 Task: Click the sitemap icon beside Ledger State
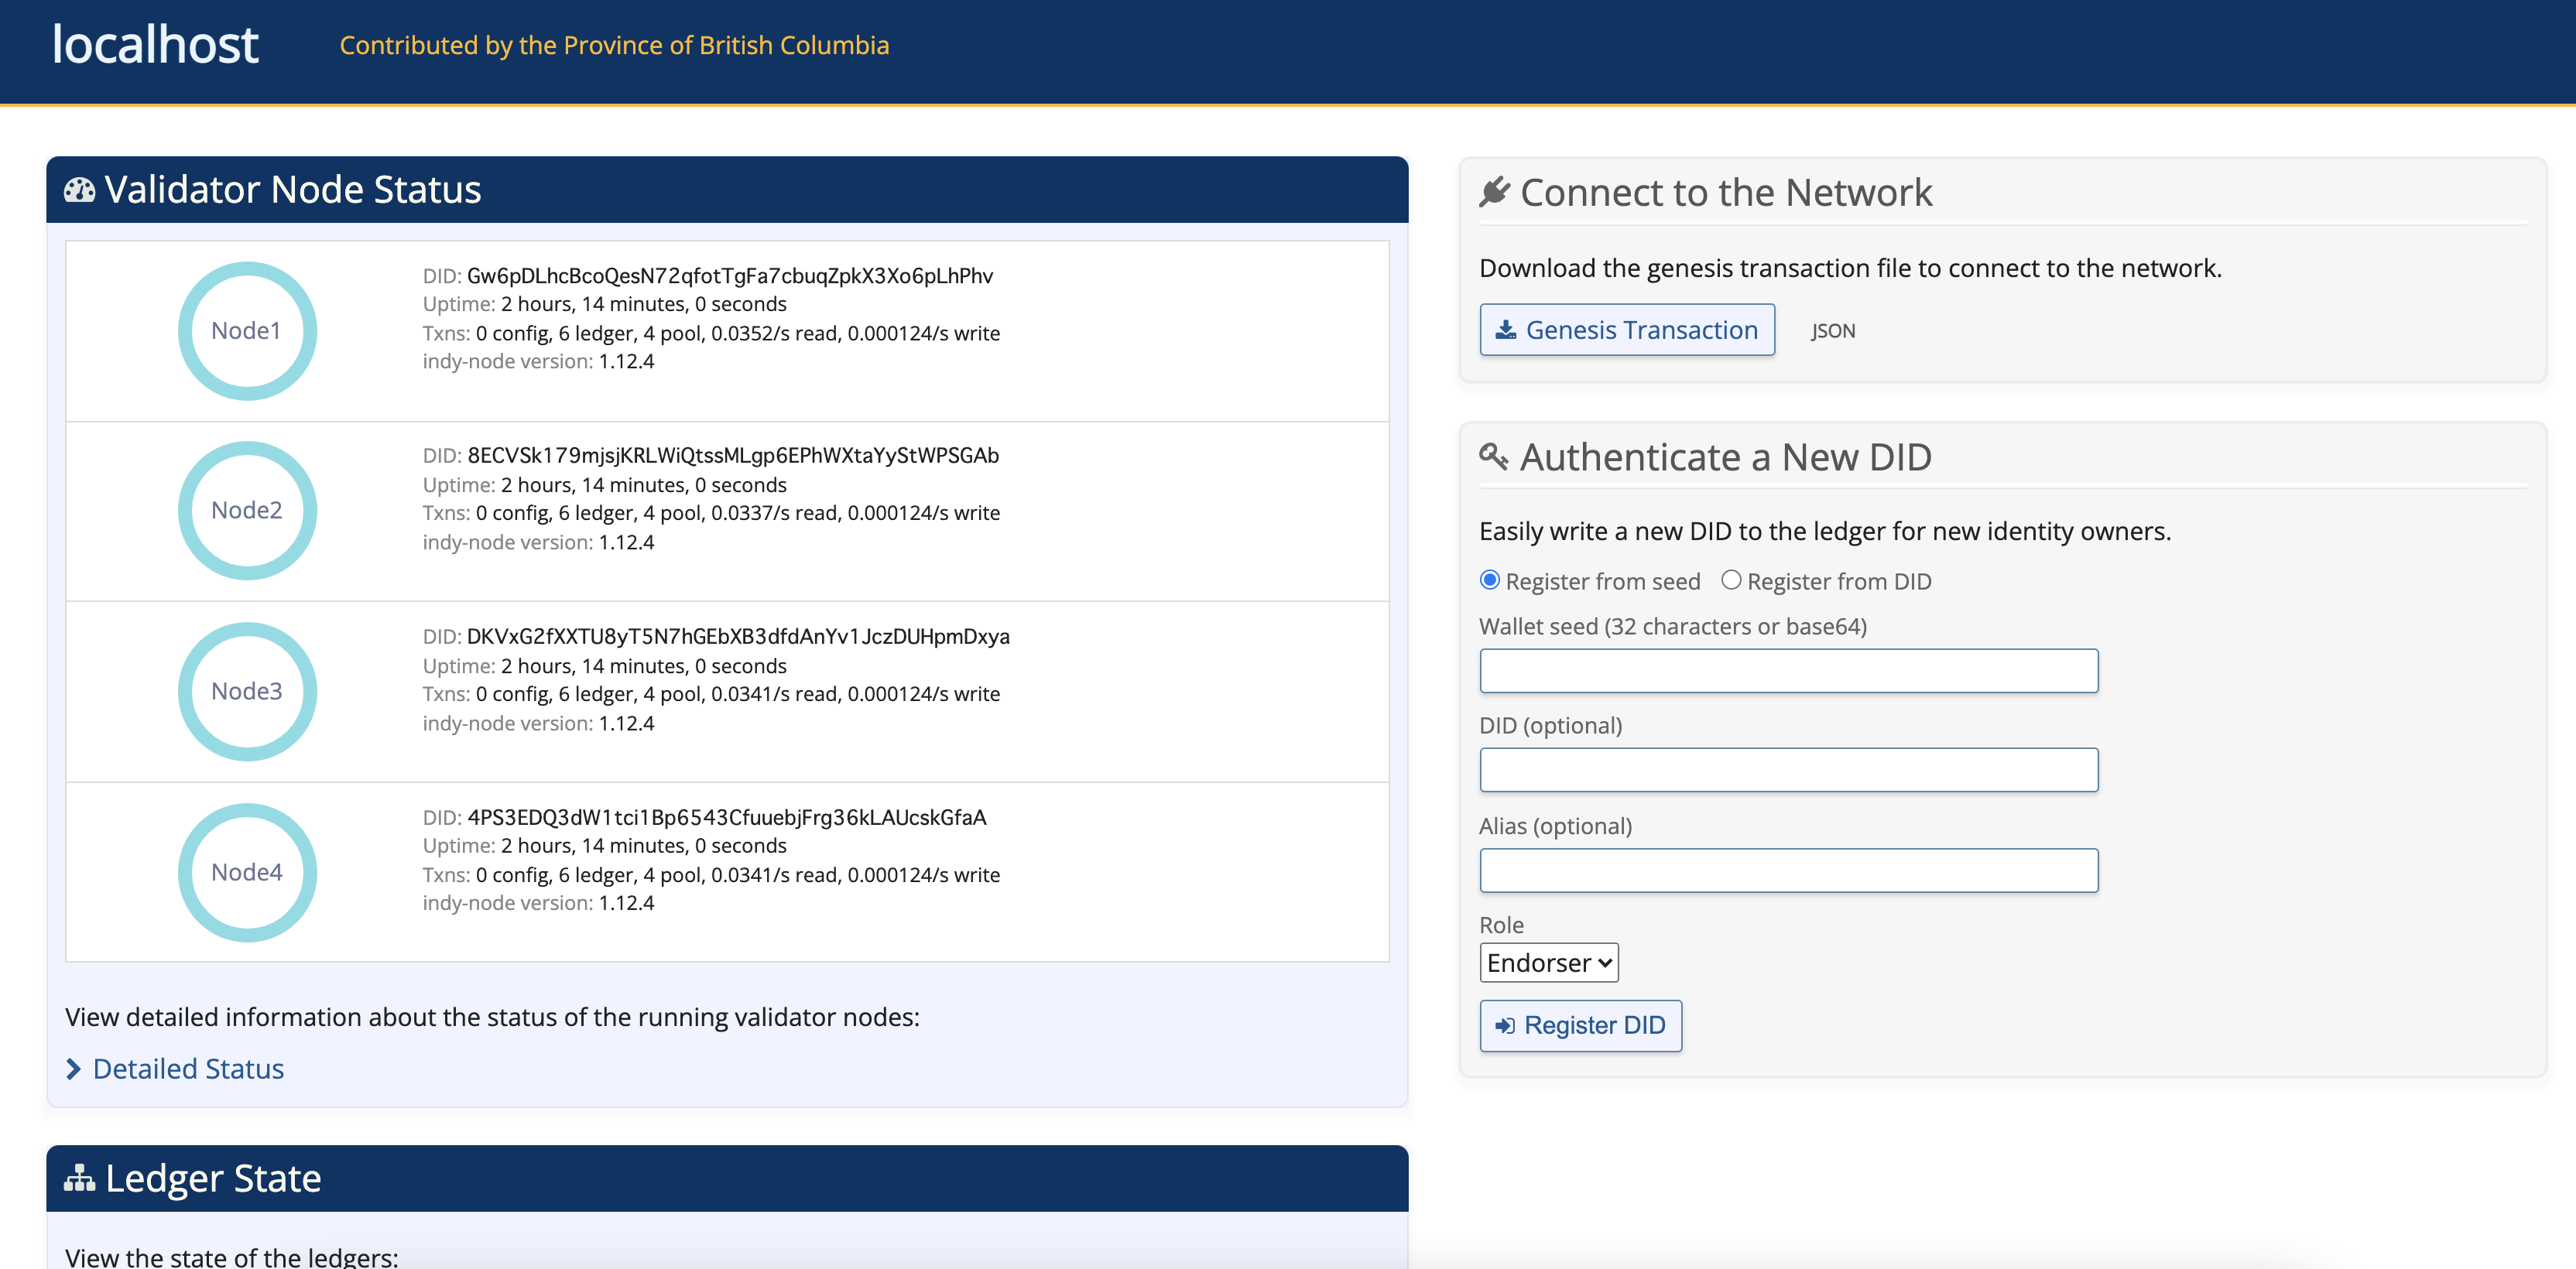[79, 1179]
